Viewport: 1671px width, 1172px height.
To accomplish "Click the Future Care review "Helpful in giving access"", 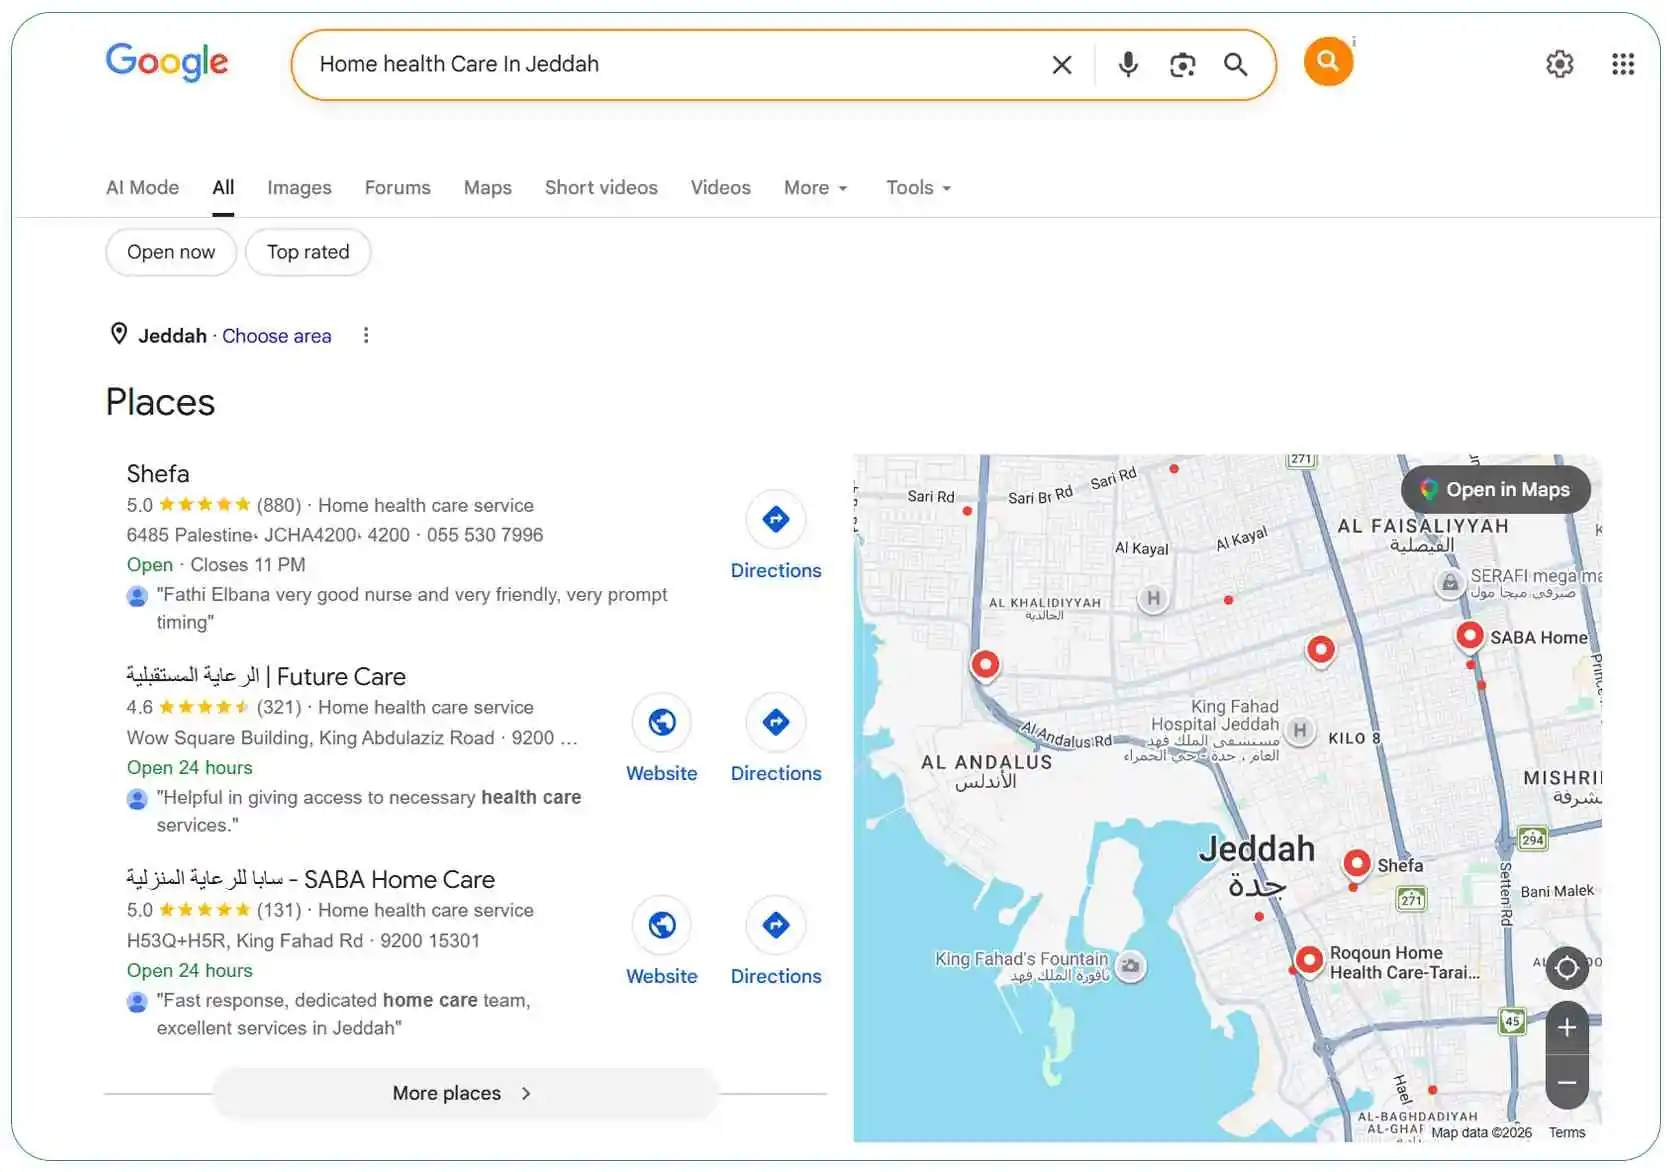I will 368,811.
